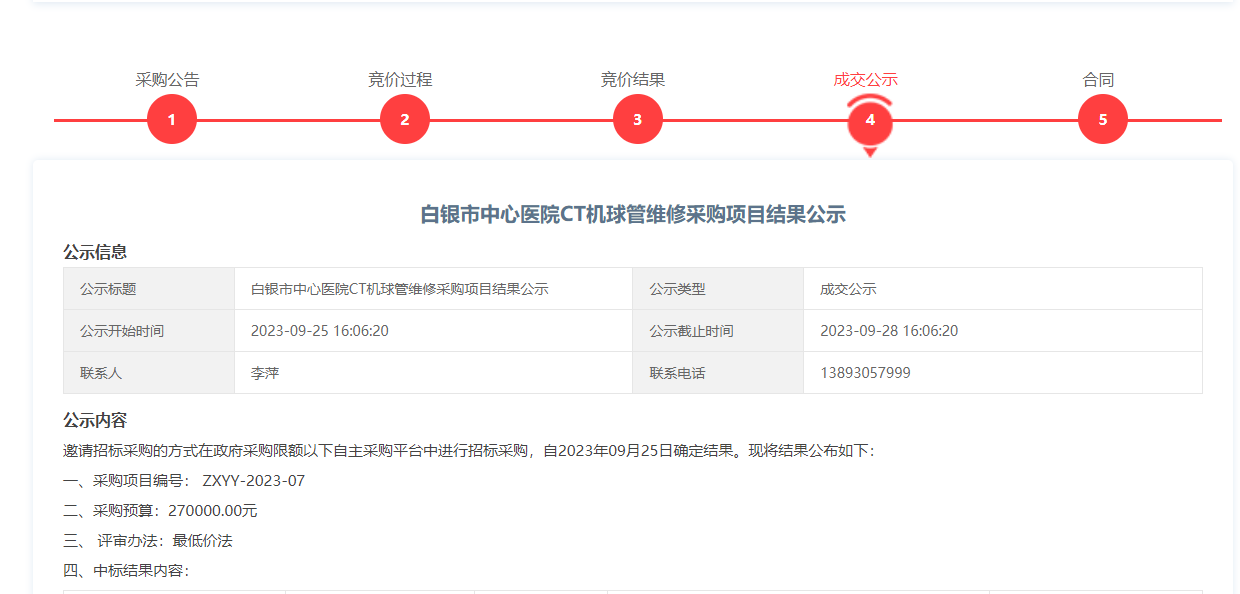
Task: Click the 四、中标结果内容 line
Action: pyautogui.click(x=126, y=571)
